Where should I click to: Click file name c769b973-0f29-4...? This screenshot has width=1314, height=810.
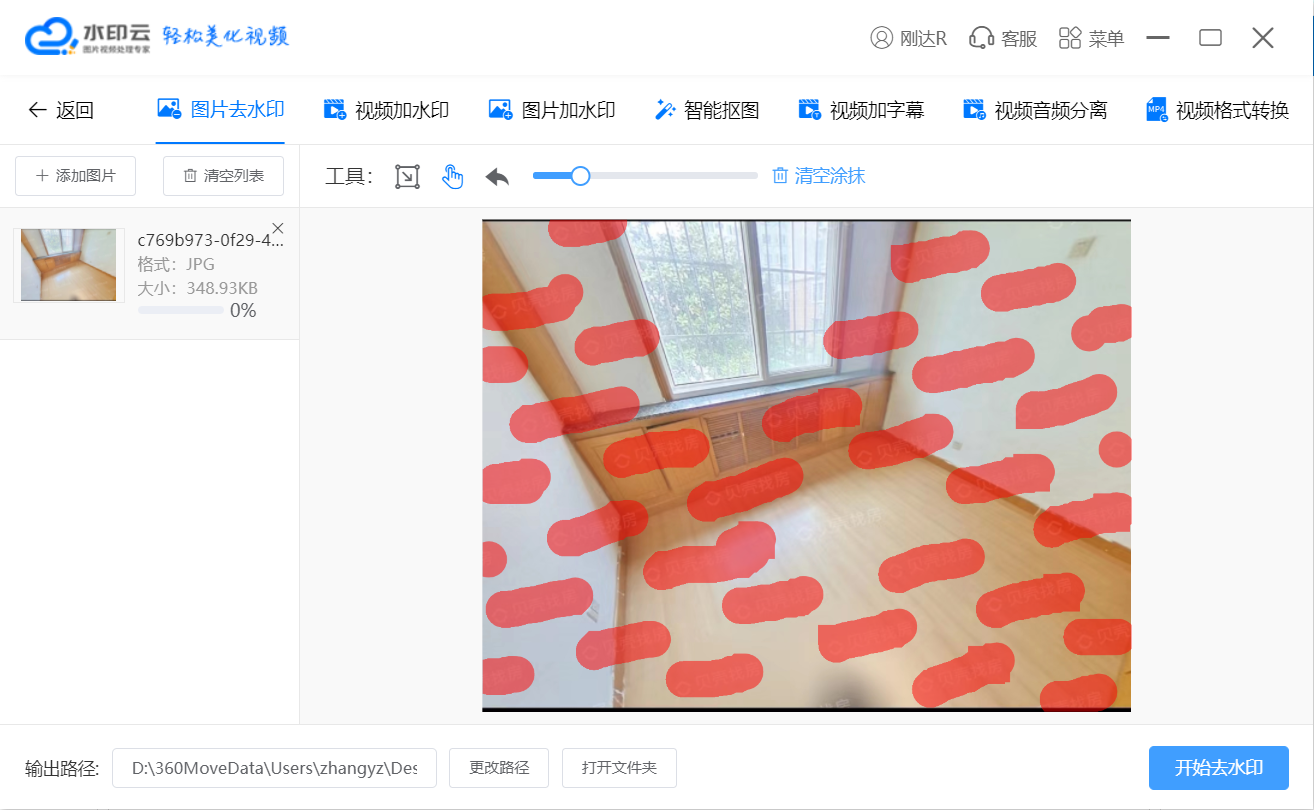pyautogui.click(x=211, y=240)
